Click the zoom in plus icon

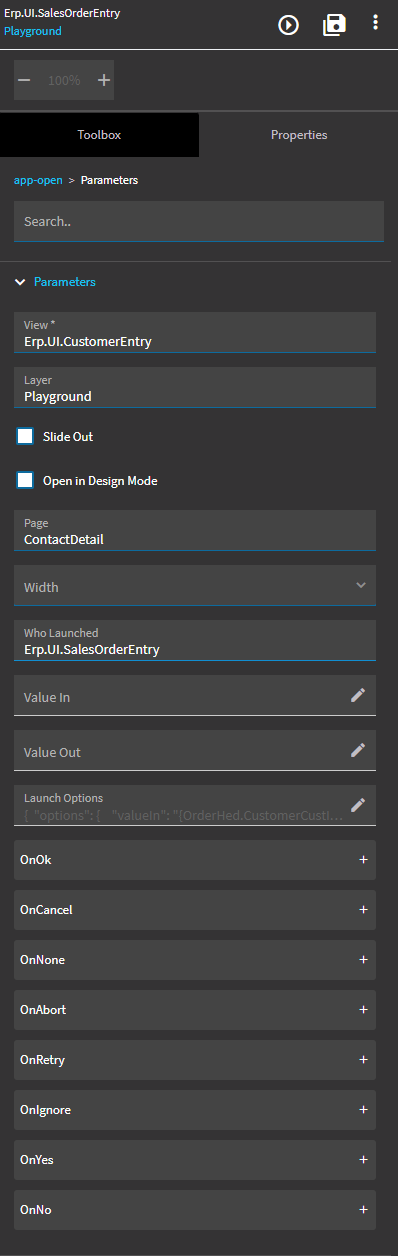pyautogui.click(x=103, y=80)
